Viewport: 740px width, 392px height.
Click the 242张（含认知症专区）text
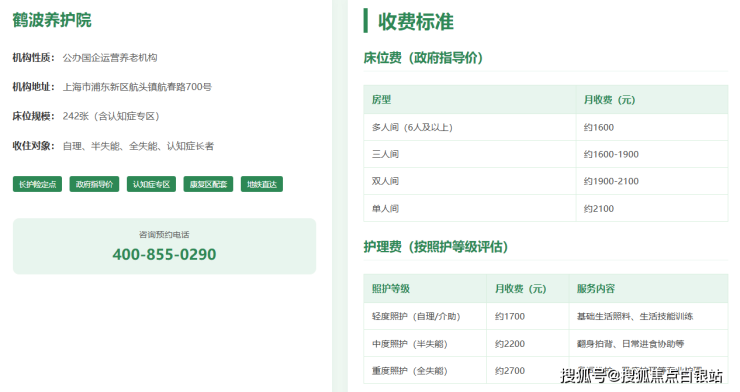pos(111,116)
